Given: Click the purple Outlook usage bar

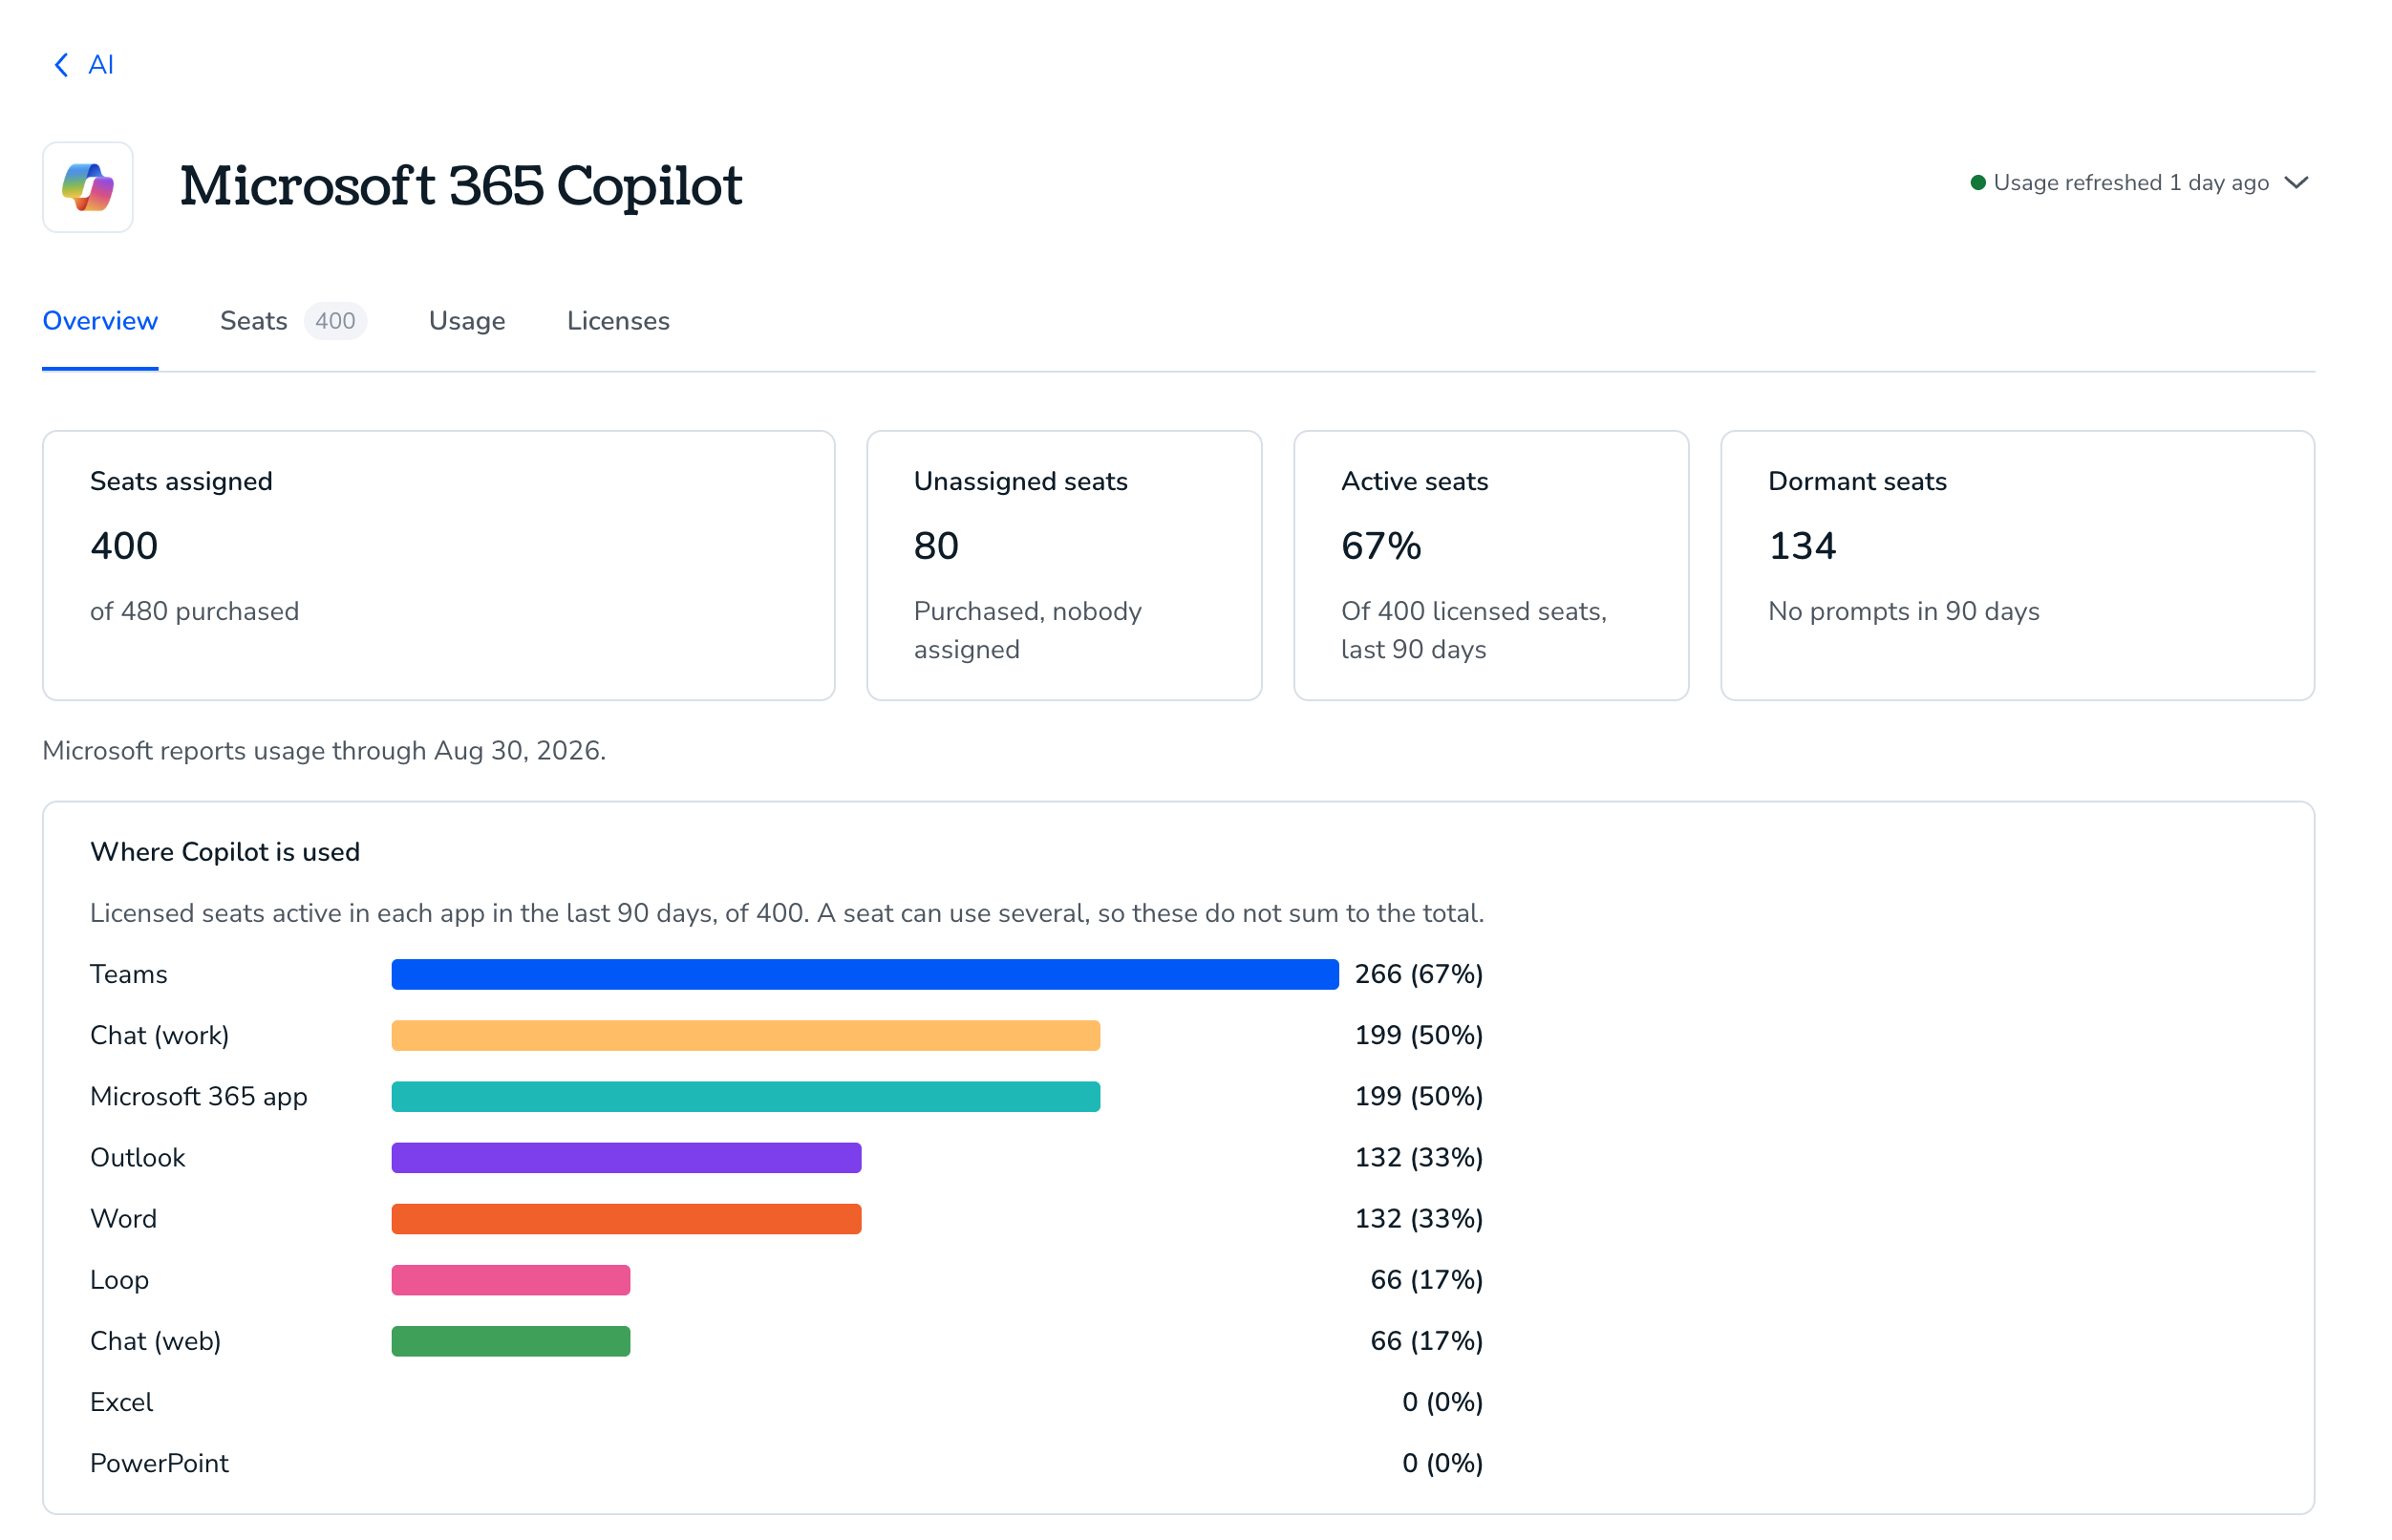Looking at the screenshot, I should (x=627, y=1158).
